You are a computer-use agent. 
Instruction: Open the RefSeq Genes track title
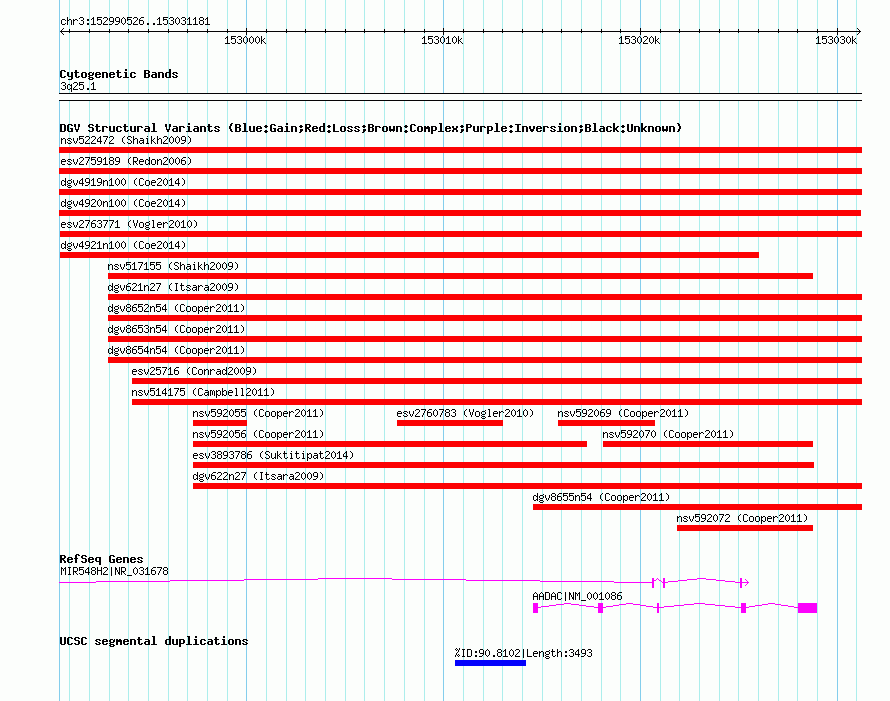pyautogui.click(x=102, y=559)
